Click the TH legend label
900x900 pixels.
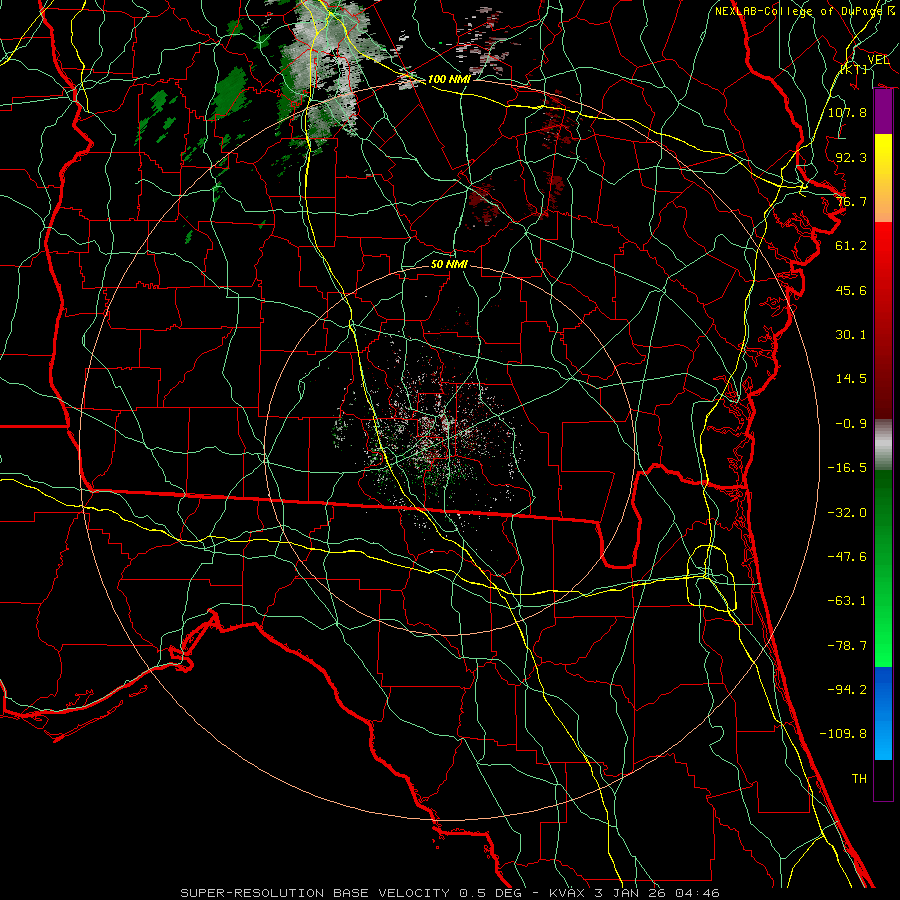point(859,779)
